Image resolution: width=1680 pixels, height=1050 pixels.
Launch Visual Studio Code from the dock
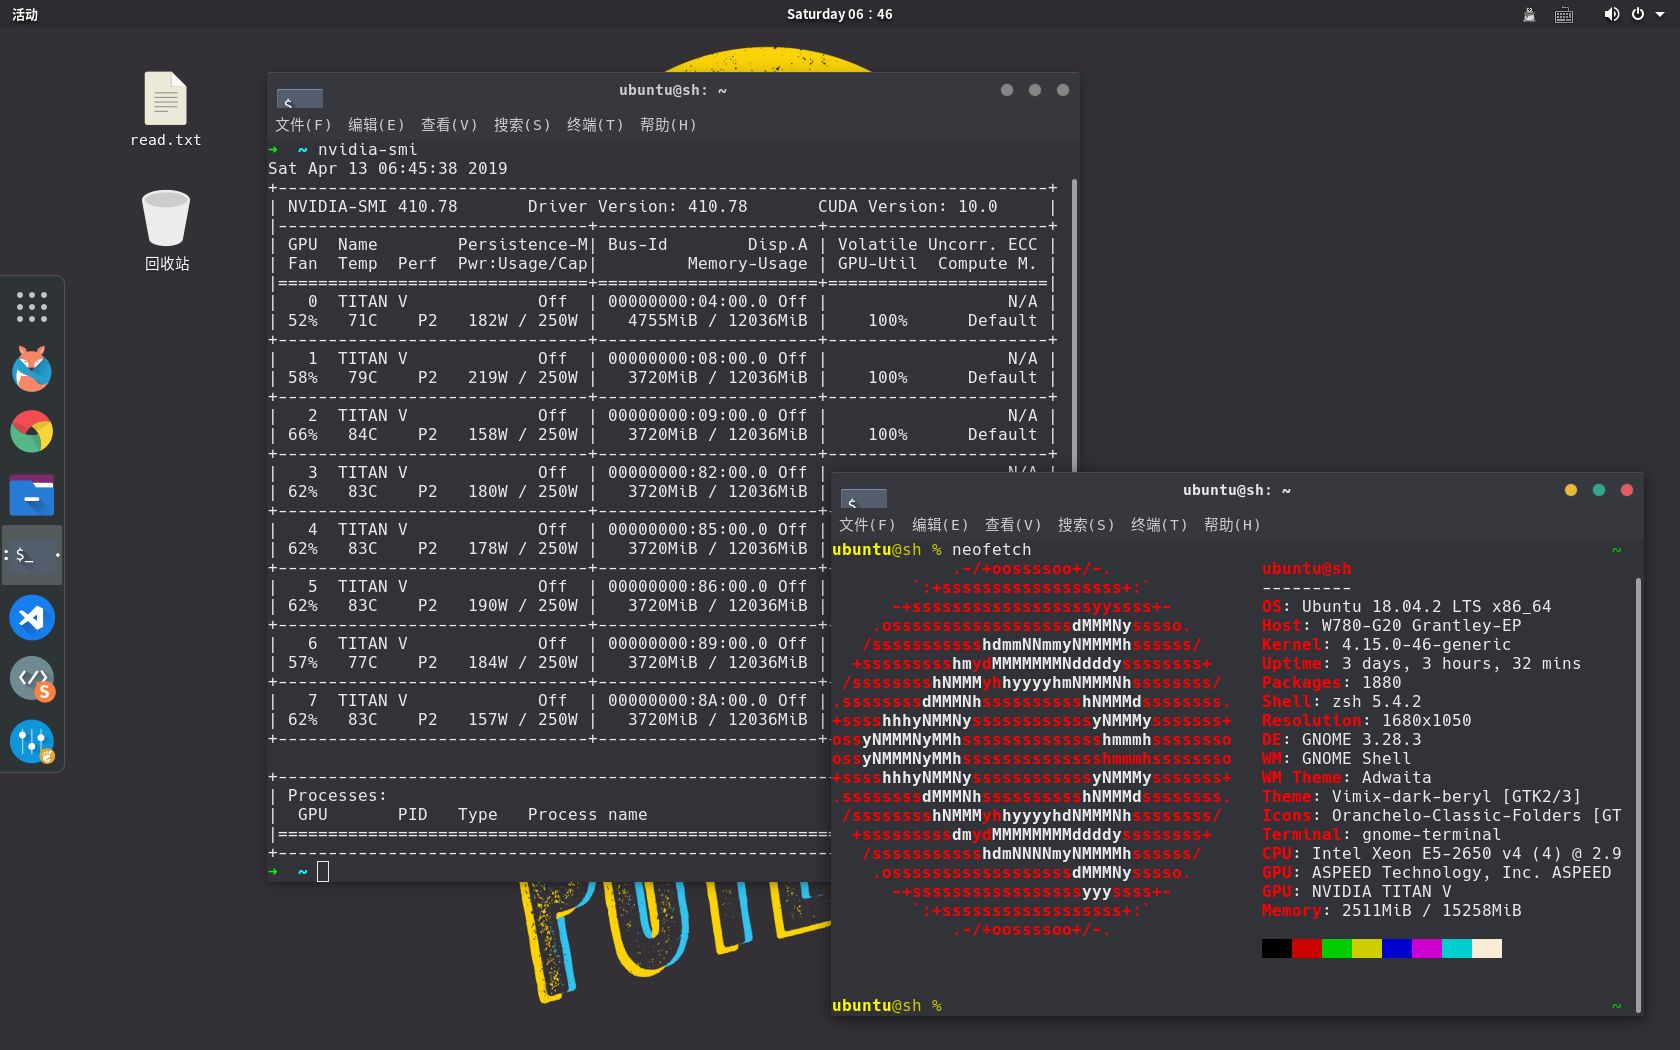point(32,617)
